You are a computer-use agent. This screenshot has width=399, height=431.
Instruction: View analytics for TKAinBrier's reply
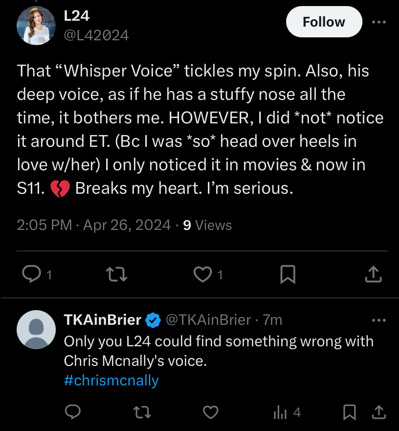click(287, 413)
